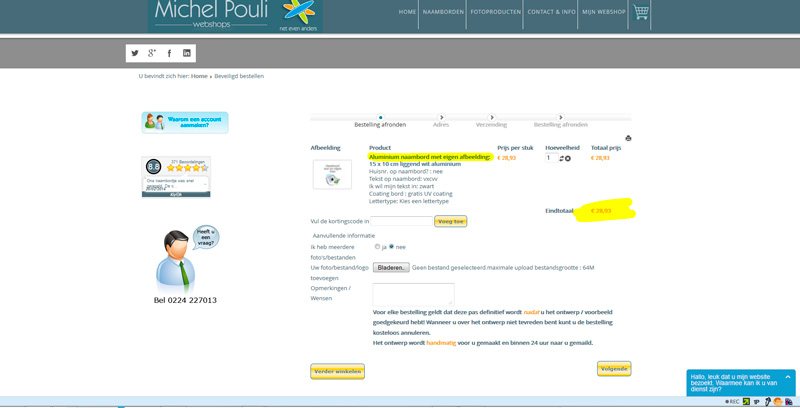Click the printer icon above the product table
This screenshot has height=408, width=800.
628,138
